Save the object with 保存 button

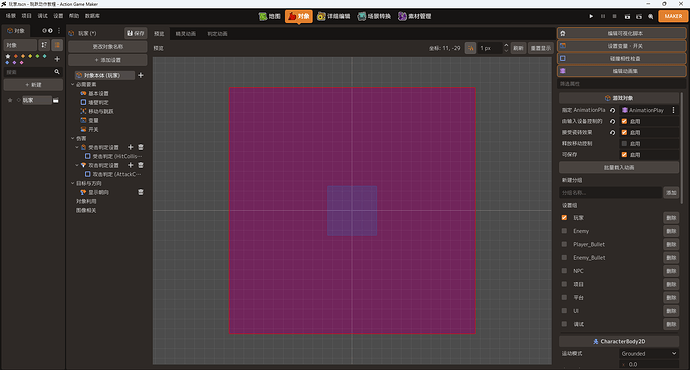(136, 33)
